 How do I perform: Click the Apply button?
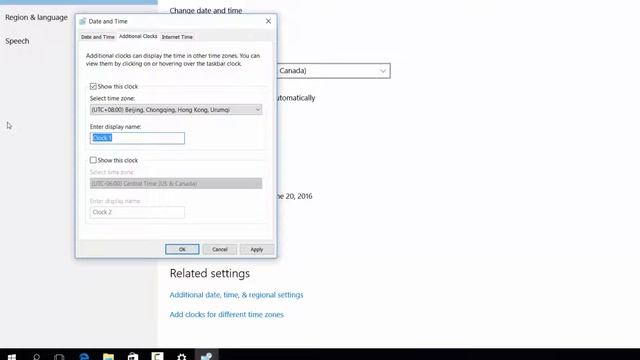tap(257, 249)
